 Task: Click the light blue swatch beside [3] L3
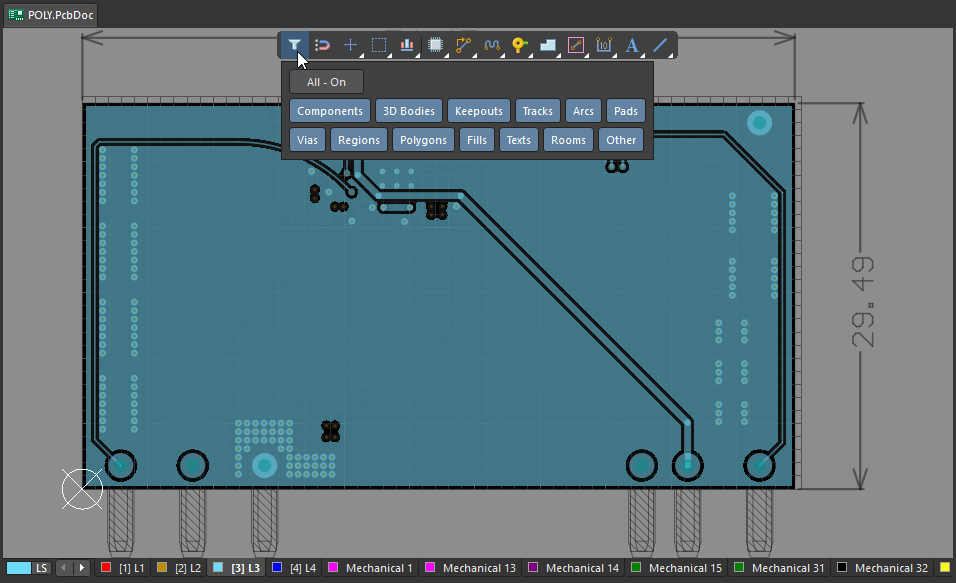[x=218, y=567]
